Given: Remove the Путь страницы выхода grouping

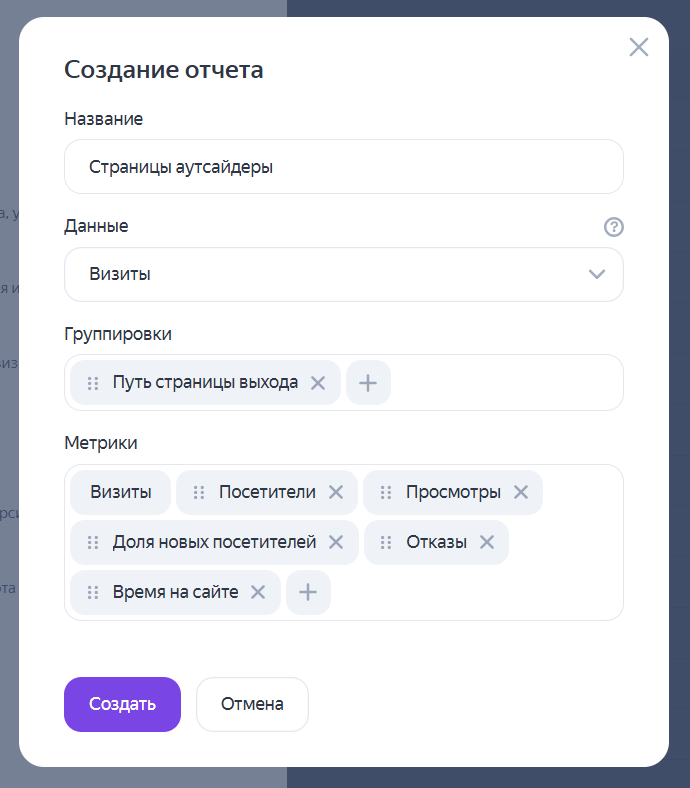Looking at the screenshot, I should click(x=318, y=383).
